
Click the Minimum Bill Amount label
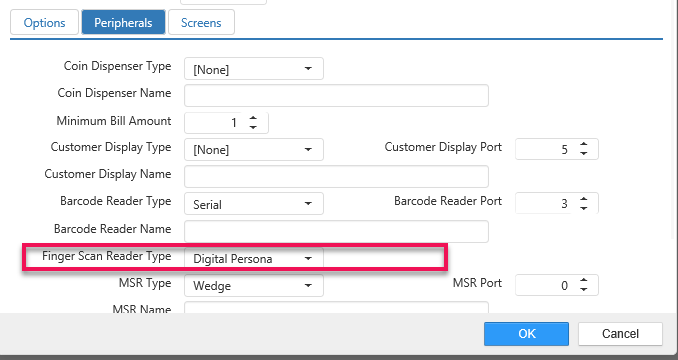(114, 121)
